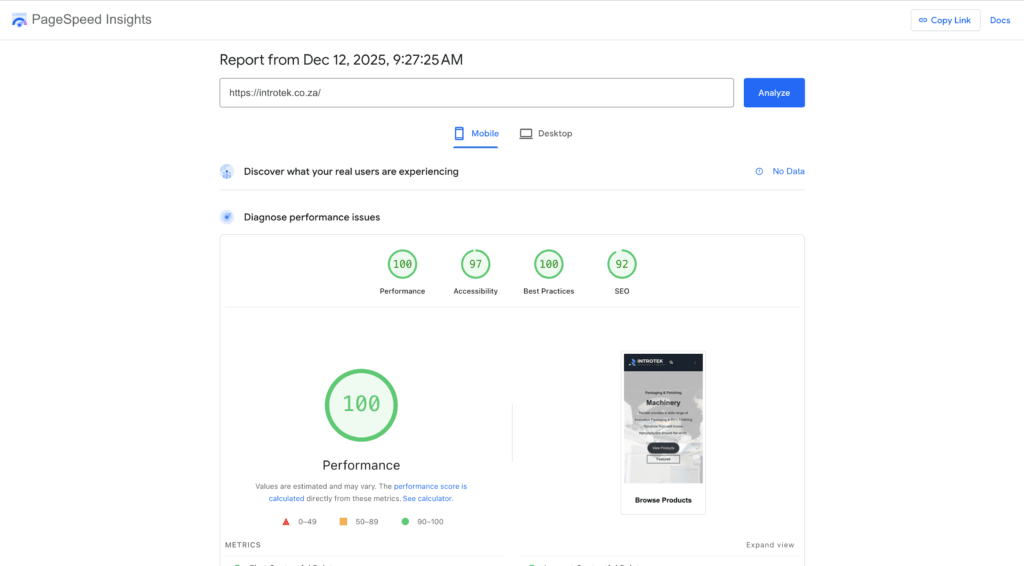Click the Analyze button
The height and width of the screenshot is (566, 1024).
tap(774, 93)
